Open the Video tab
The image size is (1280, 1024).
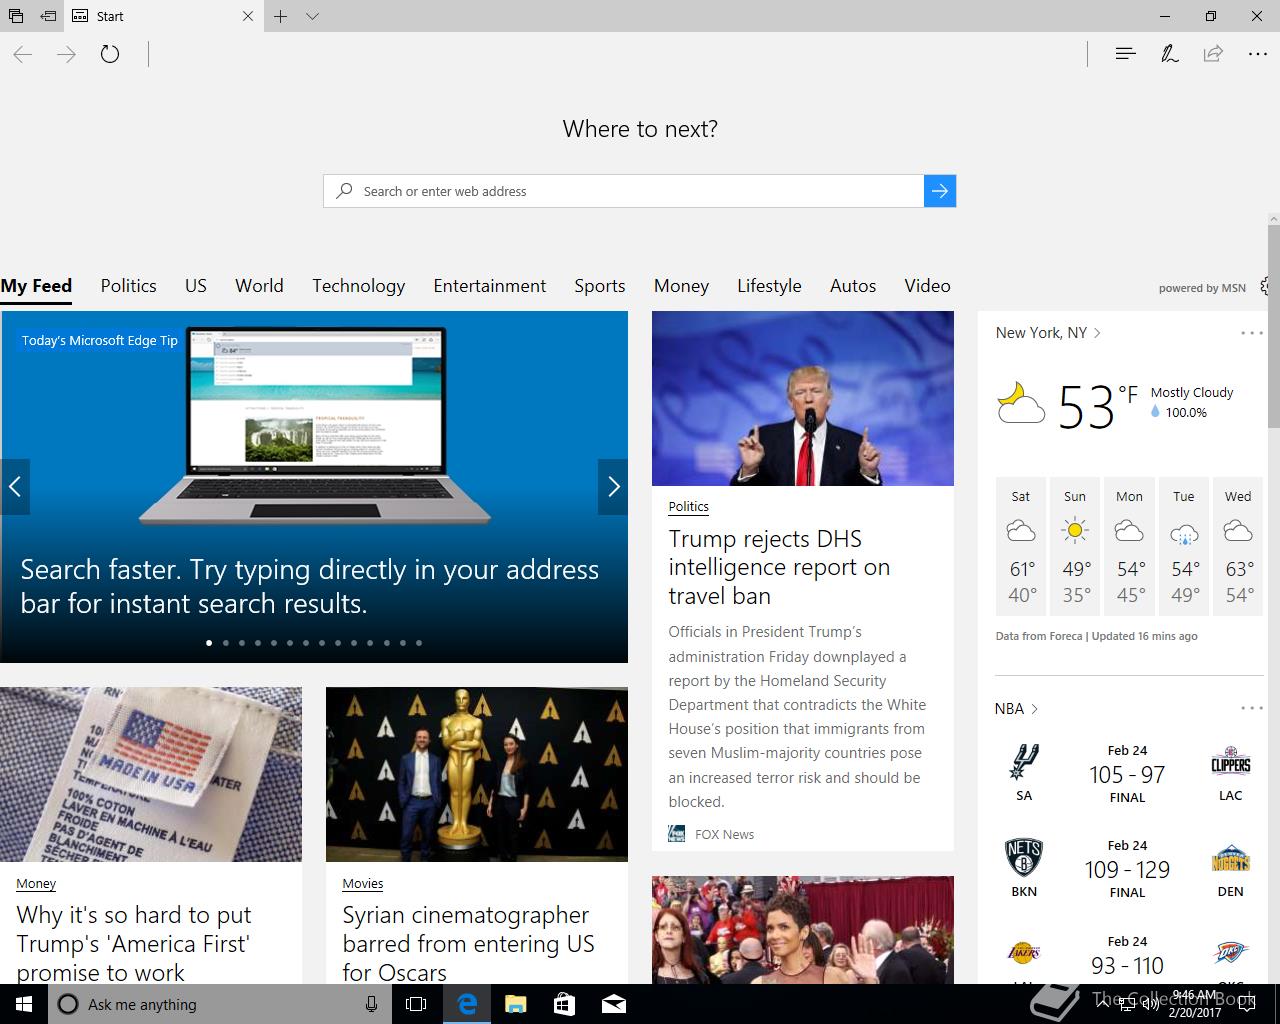927,286
